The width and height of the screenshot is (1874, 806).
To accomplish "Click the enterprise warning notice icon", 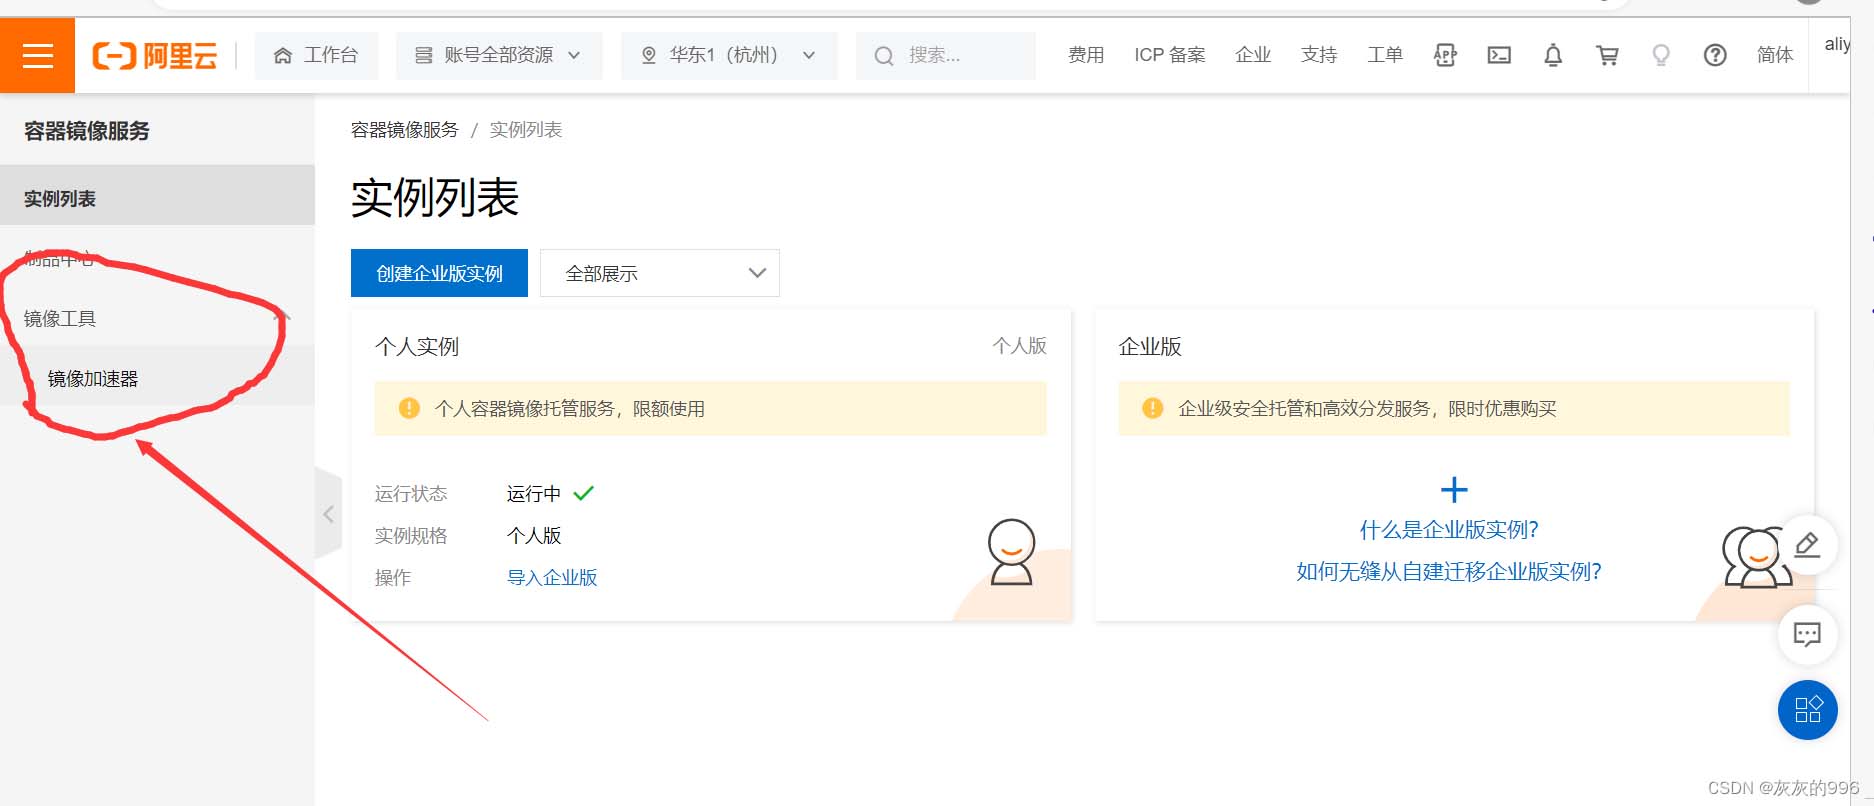I will tap(1152, 408).
